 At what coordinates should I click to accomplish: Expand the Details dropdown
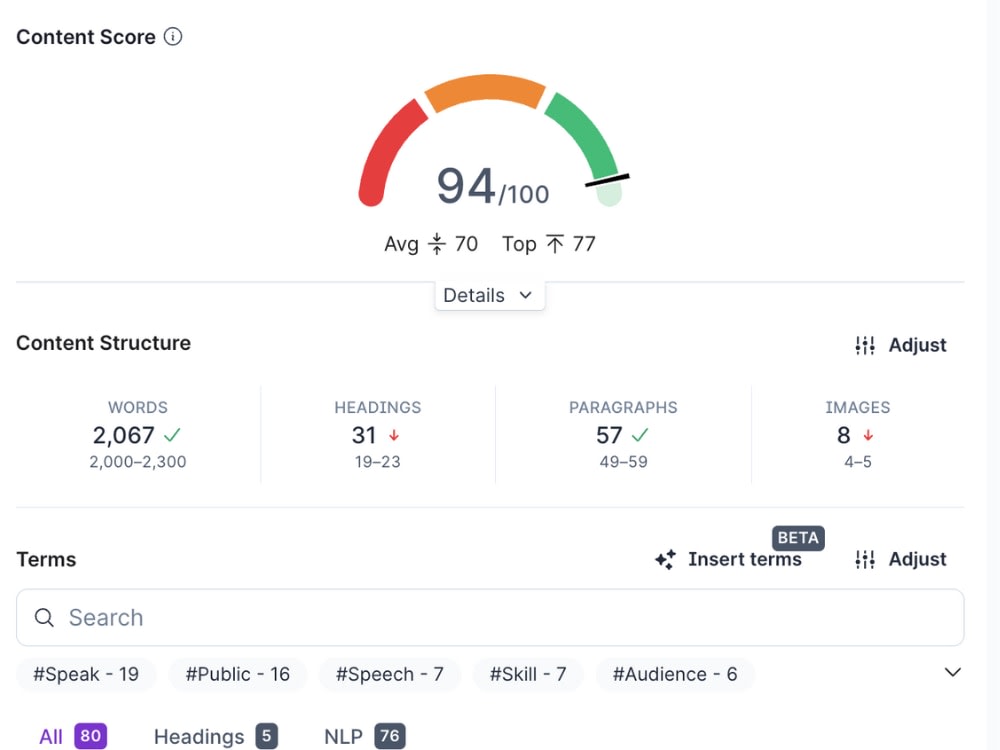click(x=489, y=295)
